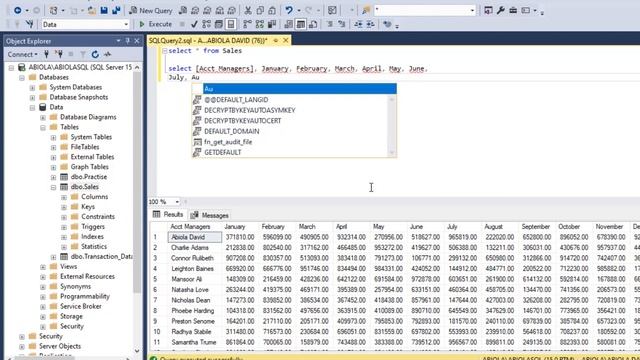Click the August column header
Image resolution: width=640 pixels, height=360 pixels.
tap(493, 227)
